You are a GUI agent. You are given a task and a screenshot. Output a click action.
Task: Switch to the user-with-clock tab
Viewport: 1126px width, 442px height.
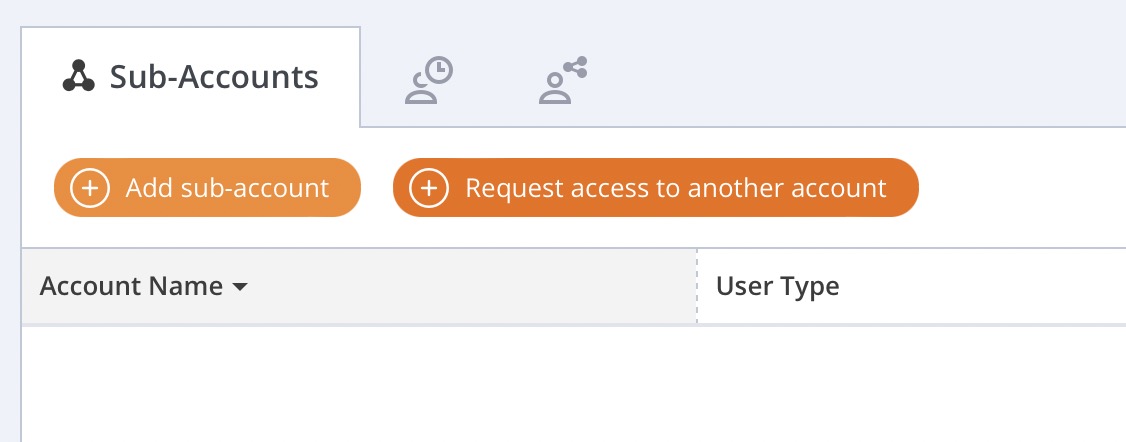pyautogui.click(x=429, y=80)
